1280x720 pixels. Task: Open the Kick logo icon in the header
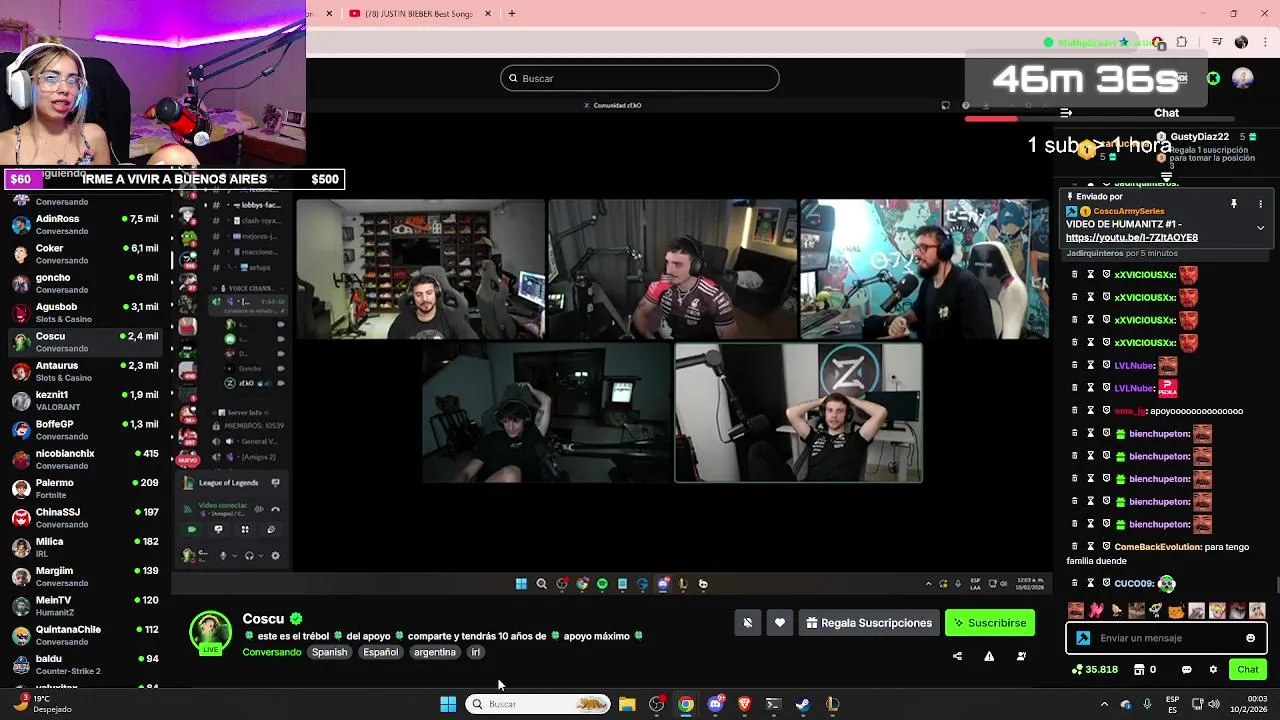(x=1213, y=78)
